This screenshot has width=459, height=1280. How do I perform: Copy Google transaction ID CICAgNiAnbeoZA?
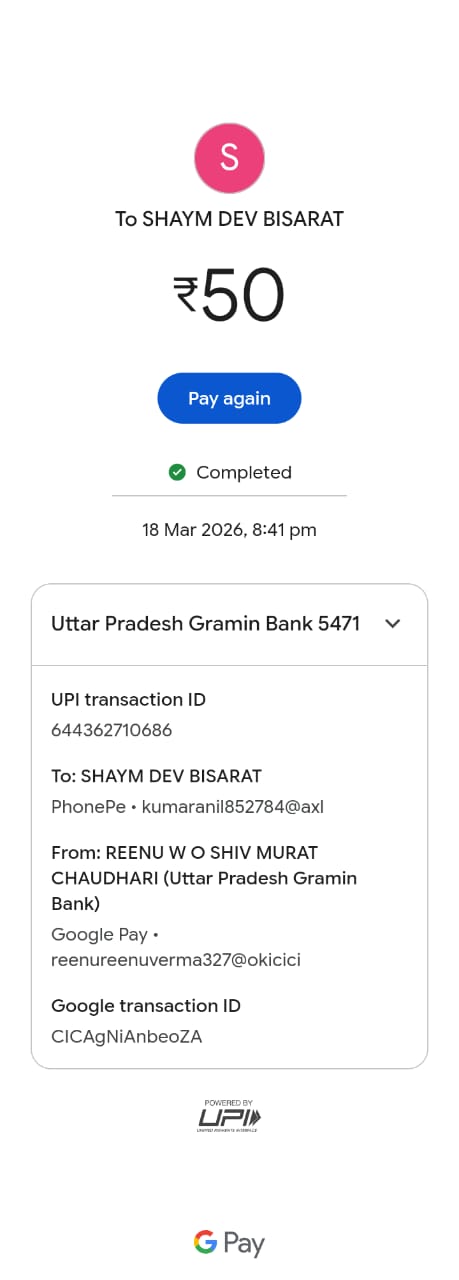click(x=127, y=1037)
